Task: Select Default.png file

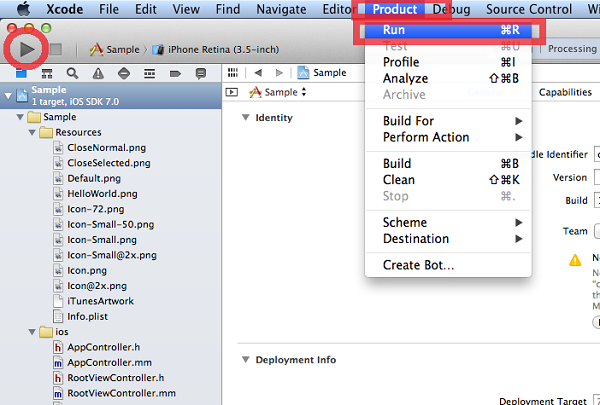Action: pos(94,178)
